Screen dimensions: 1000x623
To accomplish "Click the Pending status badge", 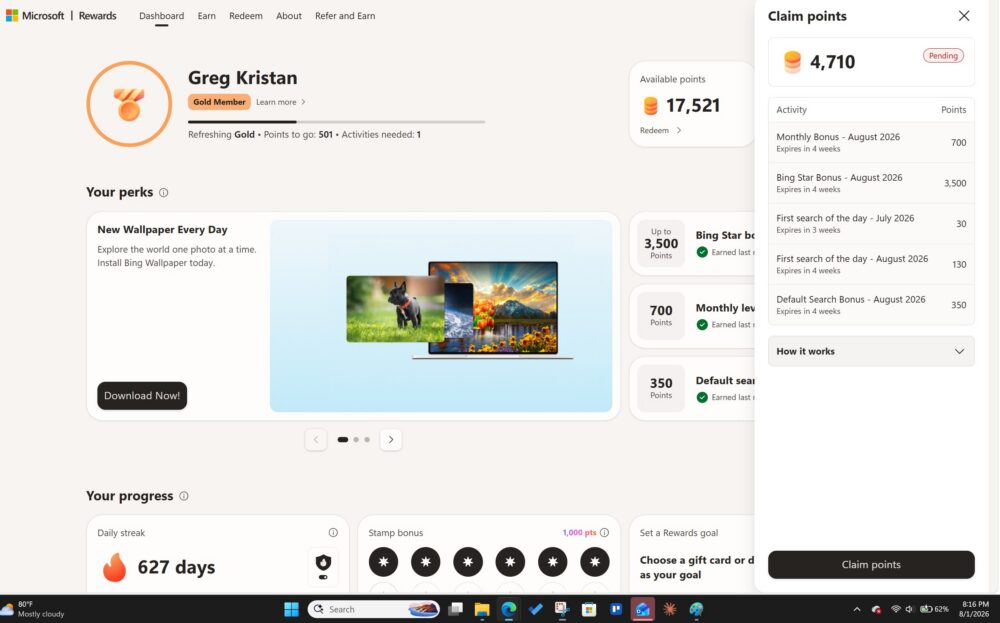I will pos(943,55).
